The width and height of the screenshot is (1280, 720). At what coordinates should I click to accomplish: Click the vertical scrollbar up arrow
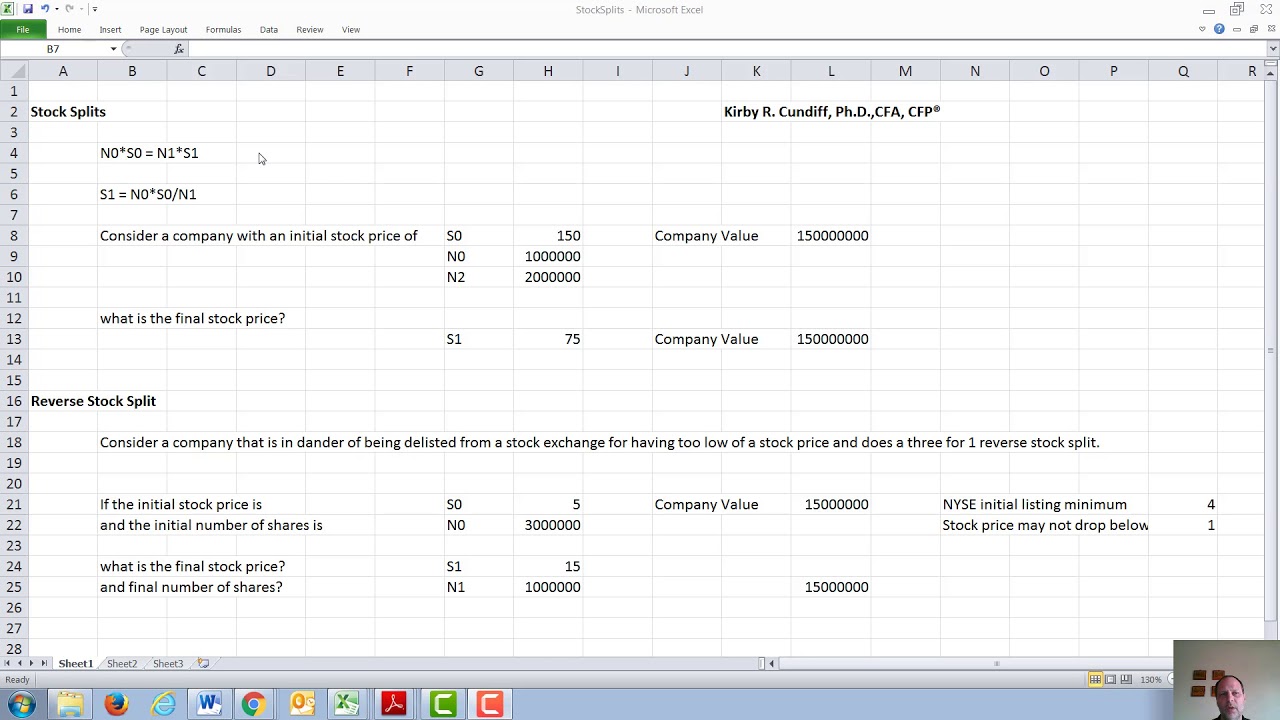click(x=1272, y=72)
